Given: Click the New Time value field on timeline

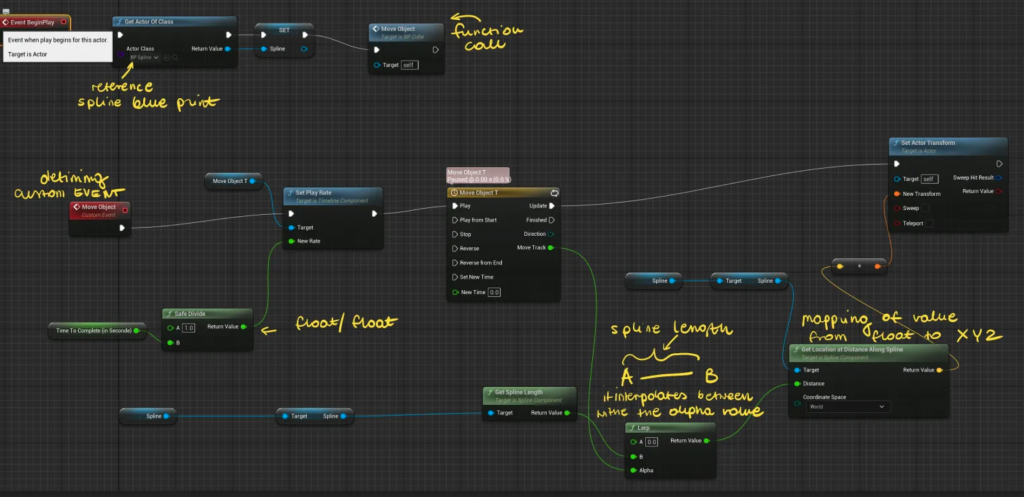Looking at the screenshot, I should click(494, 292).
